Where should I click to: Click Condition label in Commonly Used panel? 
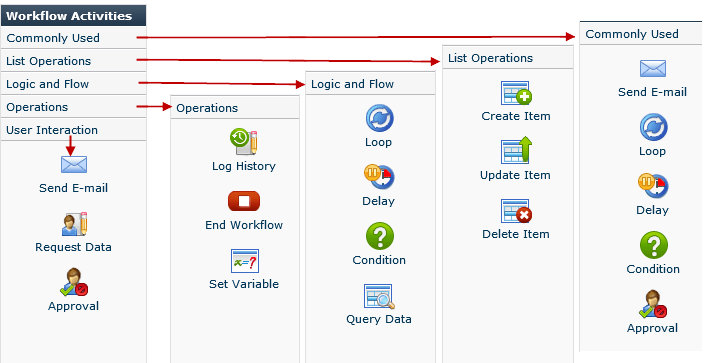[653, 269]
